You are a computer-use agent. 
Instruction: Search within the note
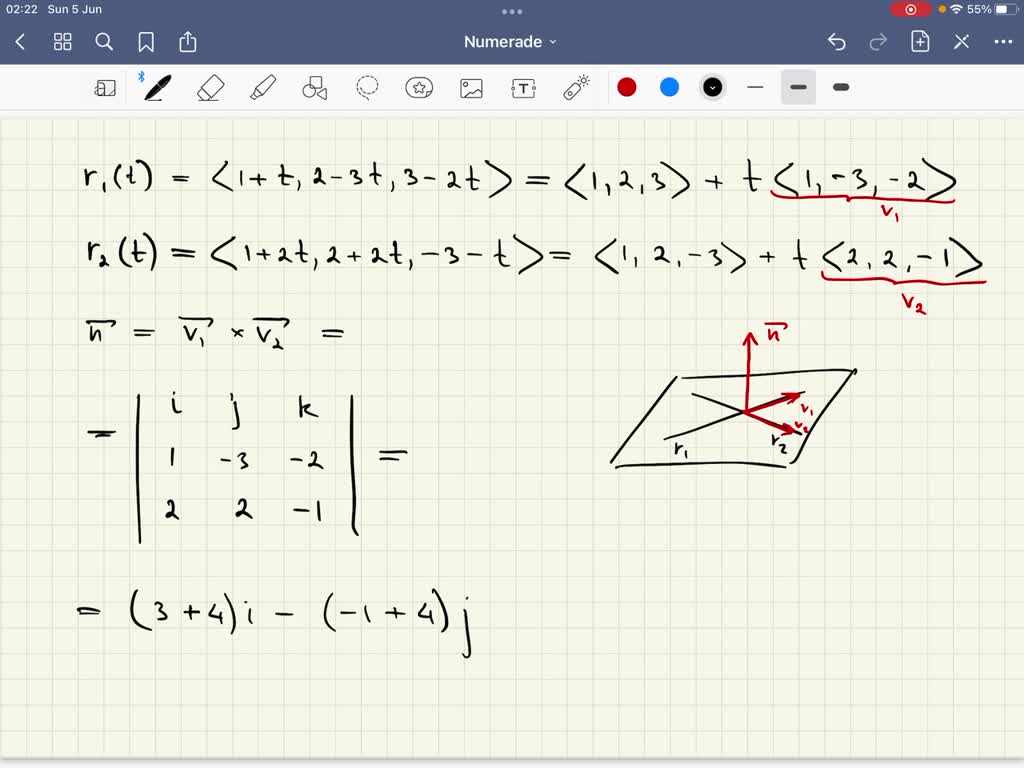coord(104,42)
